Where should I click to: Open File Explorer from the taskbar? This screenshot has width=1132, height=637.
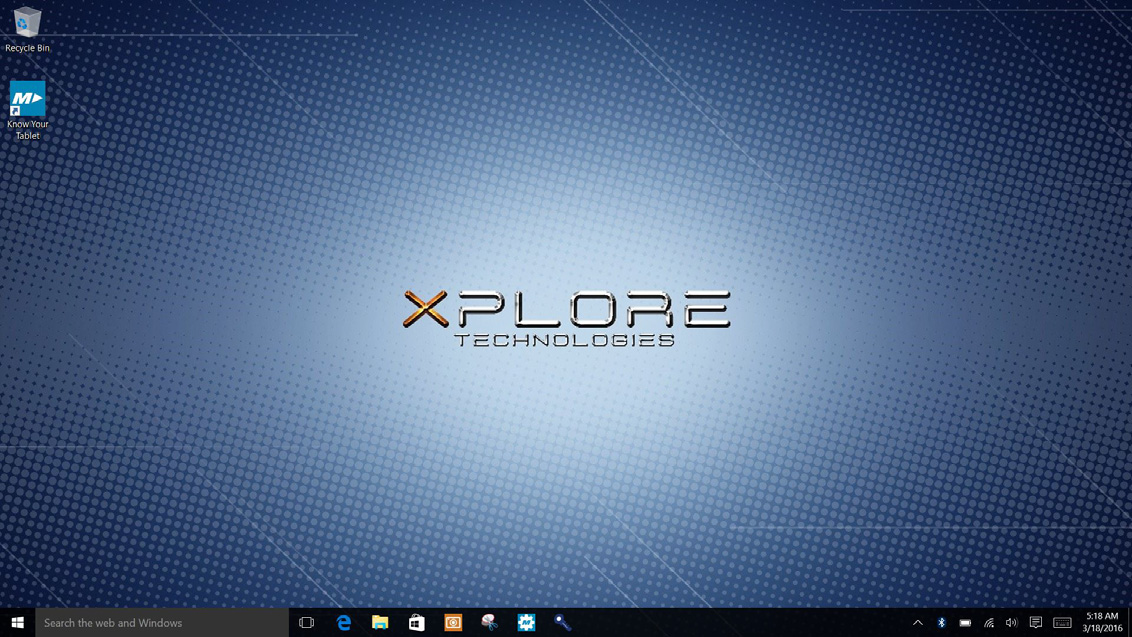(x=380, y=623)
